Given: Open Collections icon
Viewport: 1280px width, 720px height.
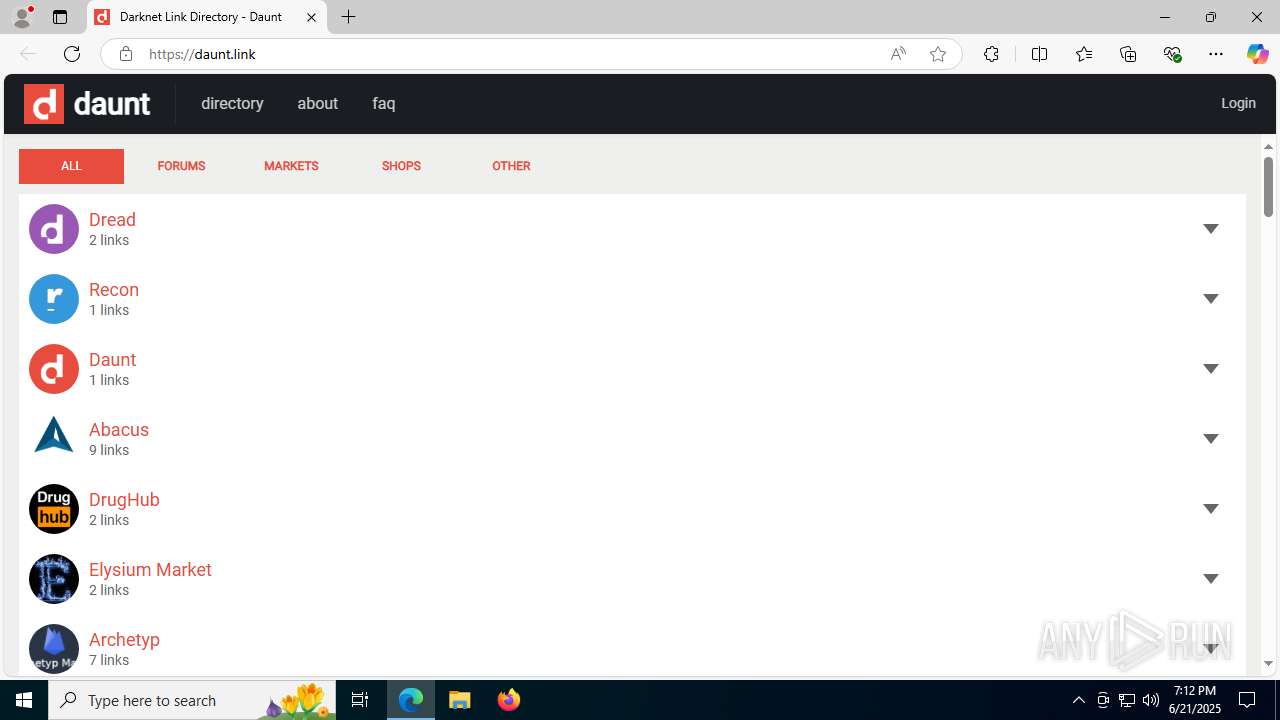Looking at the screenshot, I should [1128, 54].
